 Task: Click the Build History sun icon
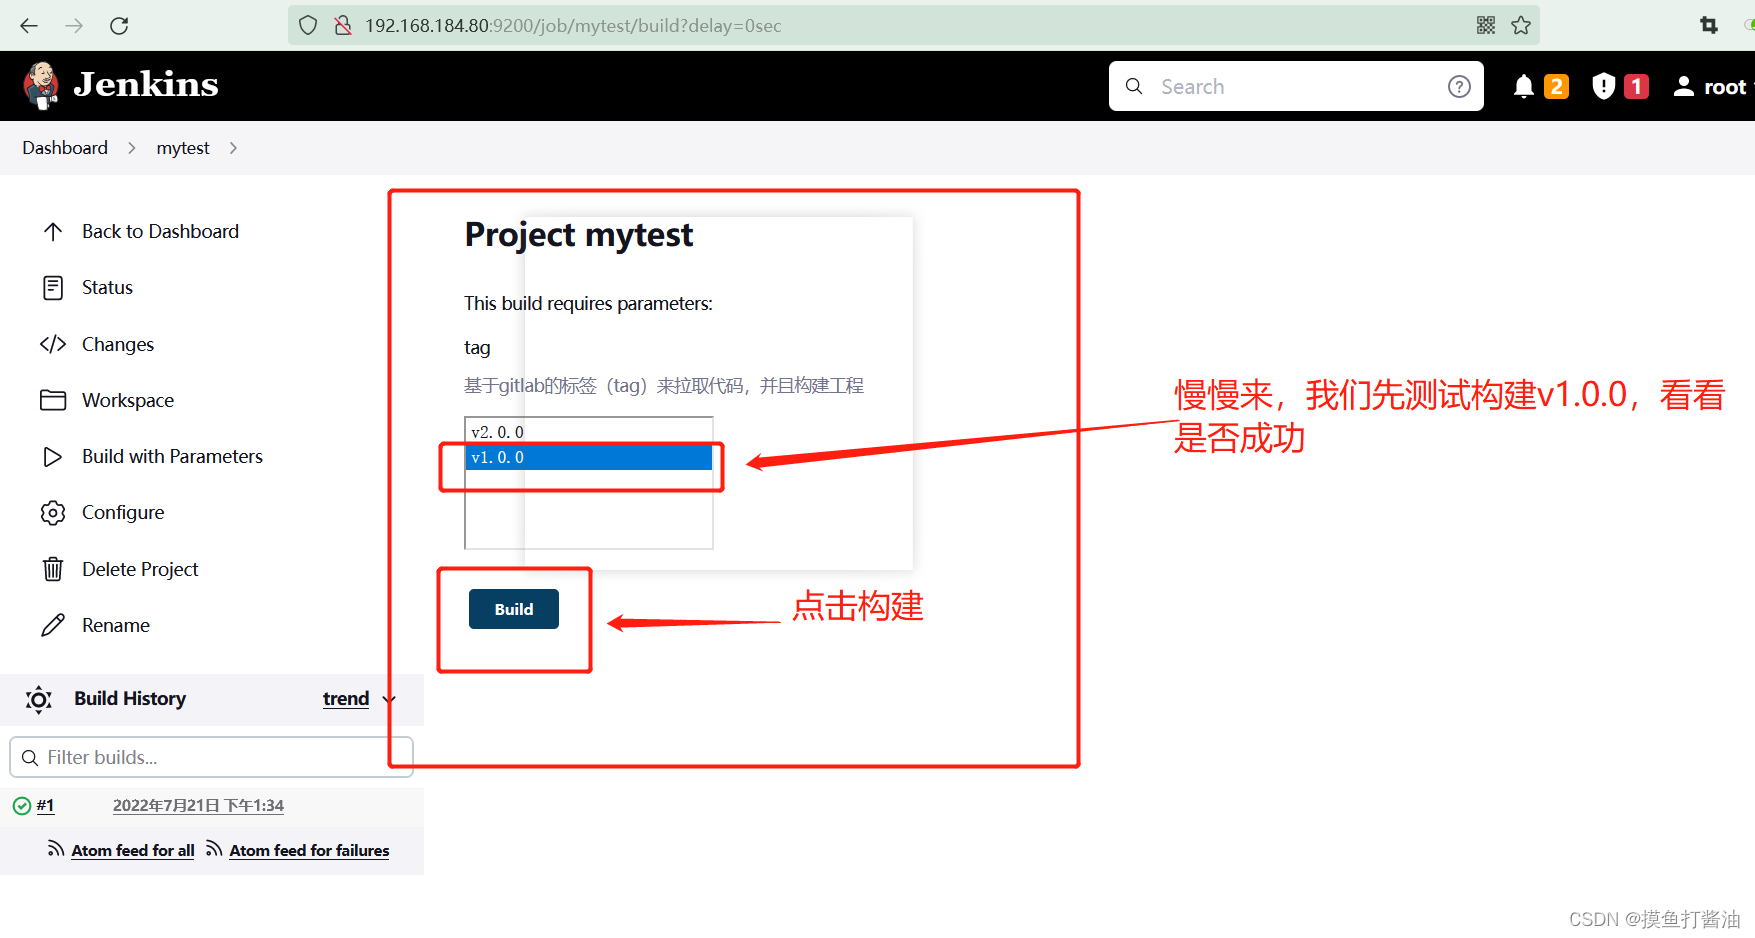click(39, 699)
